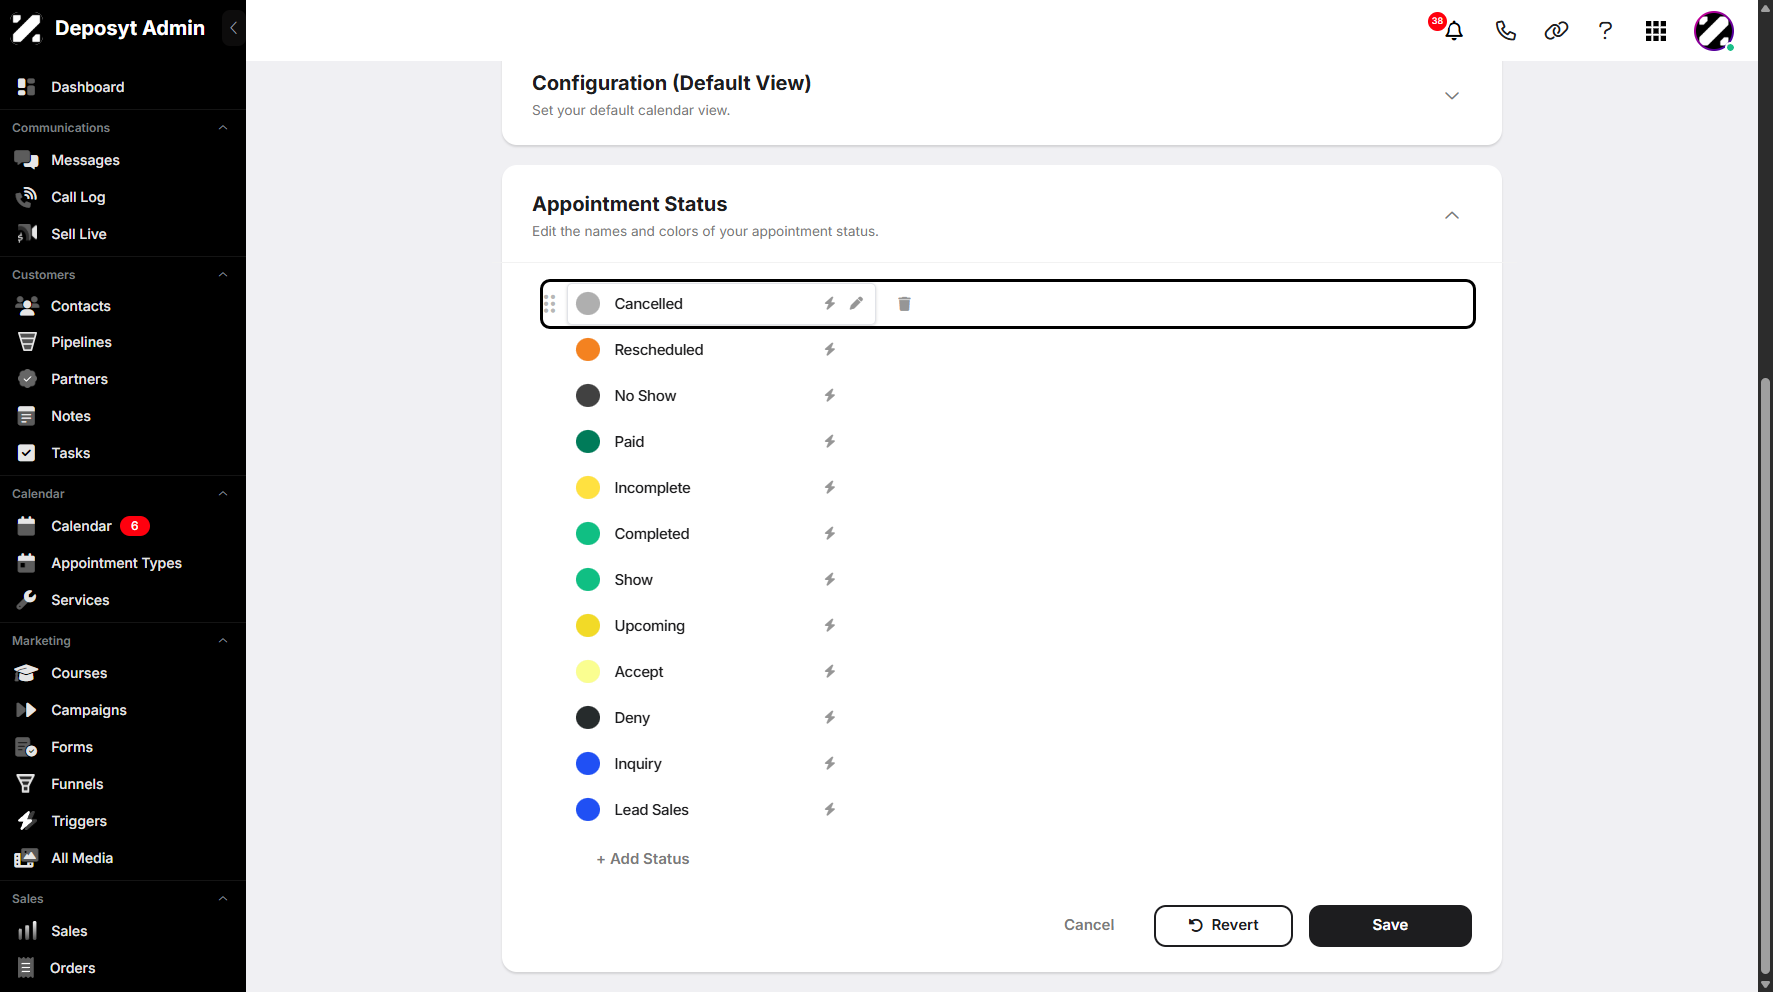Image resolution: width=1773 pixels, height=992 pixels.
Task: Click the blue color swatch for Inquiry
Action: click(588, 763)
